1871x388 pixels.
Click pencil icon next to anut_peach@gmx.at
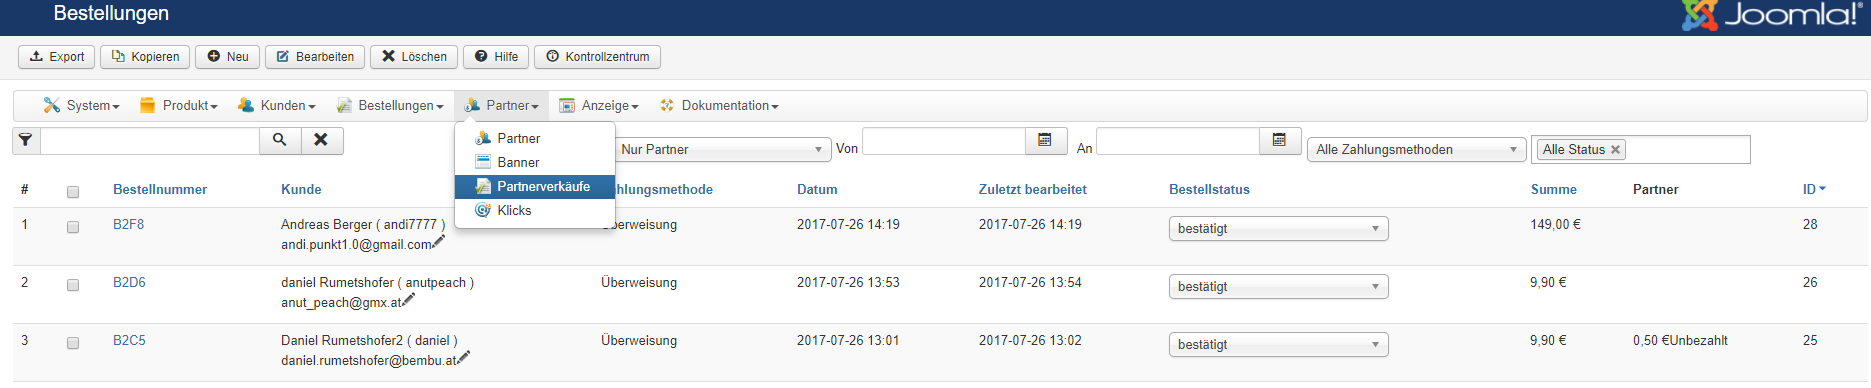coord(408,299)
